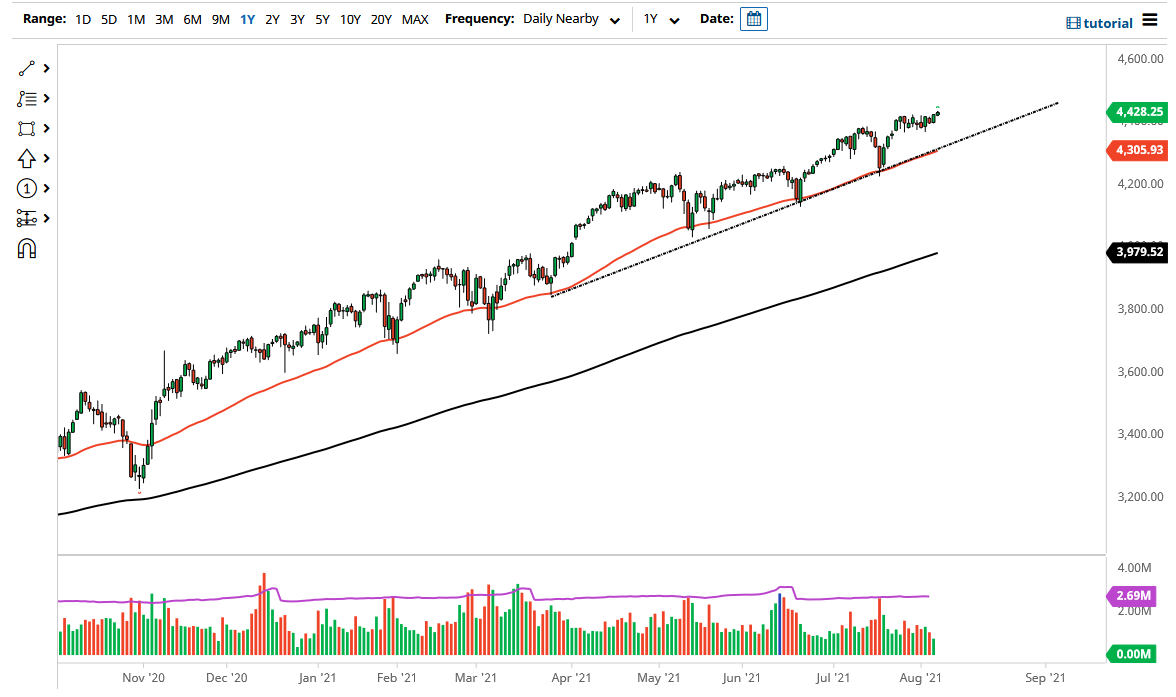1176x697 pixels.
Task: Open the Date calendar picker
Action: [753, 18]
